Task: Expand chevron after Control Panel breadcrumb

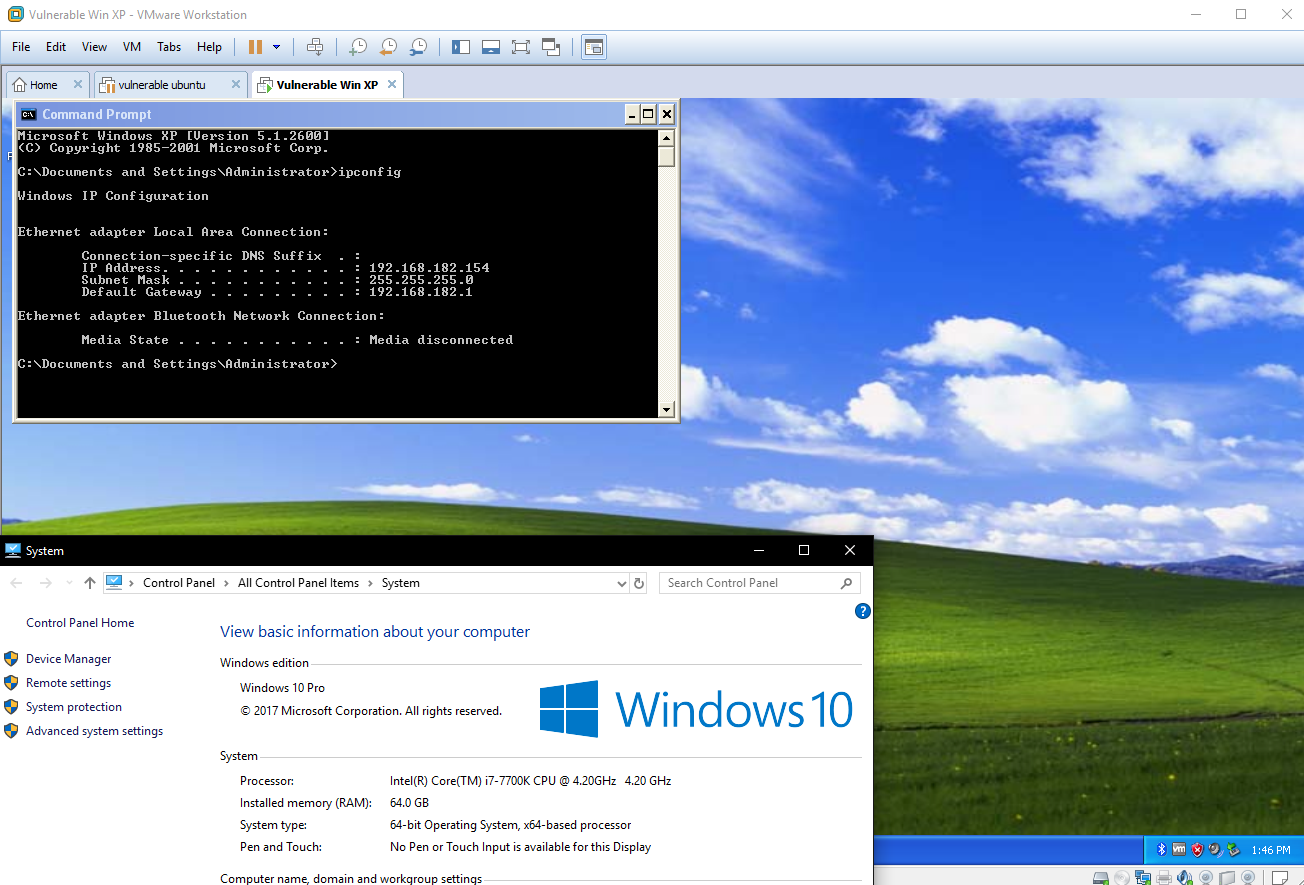Action: 226,583
